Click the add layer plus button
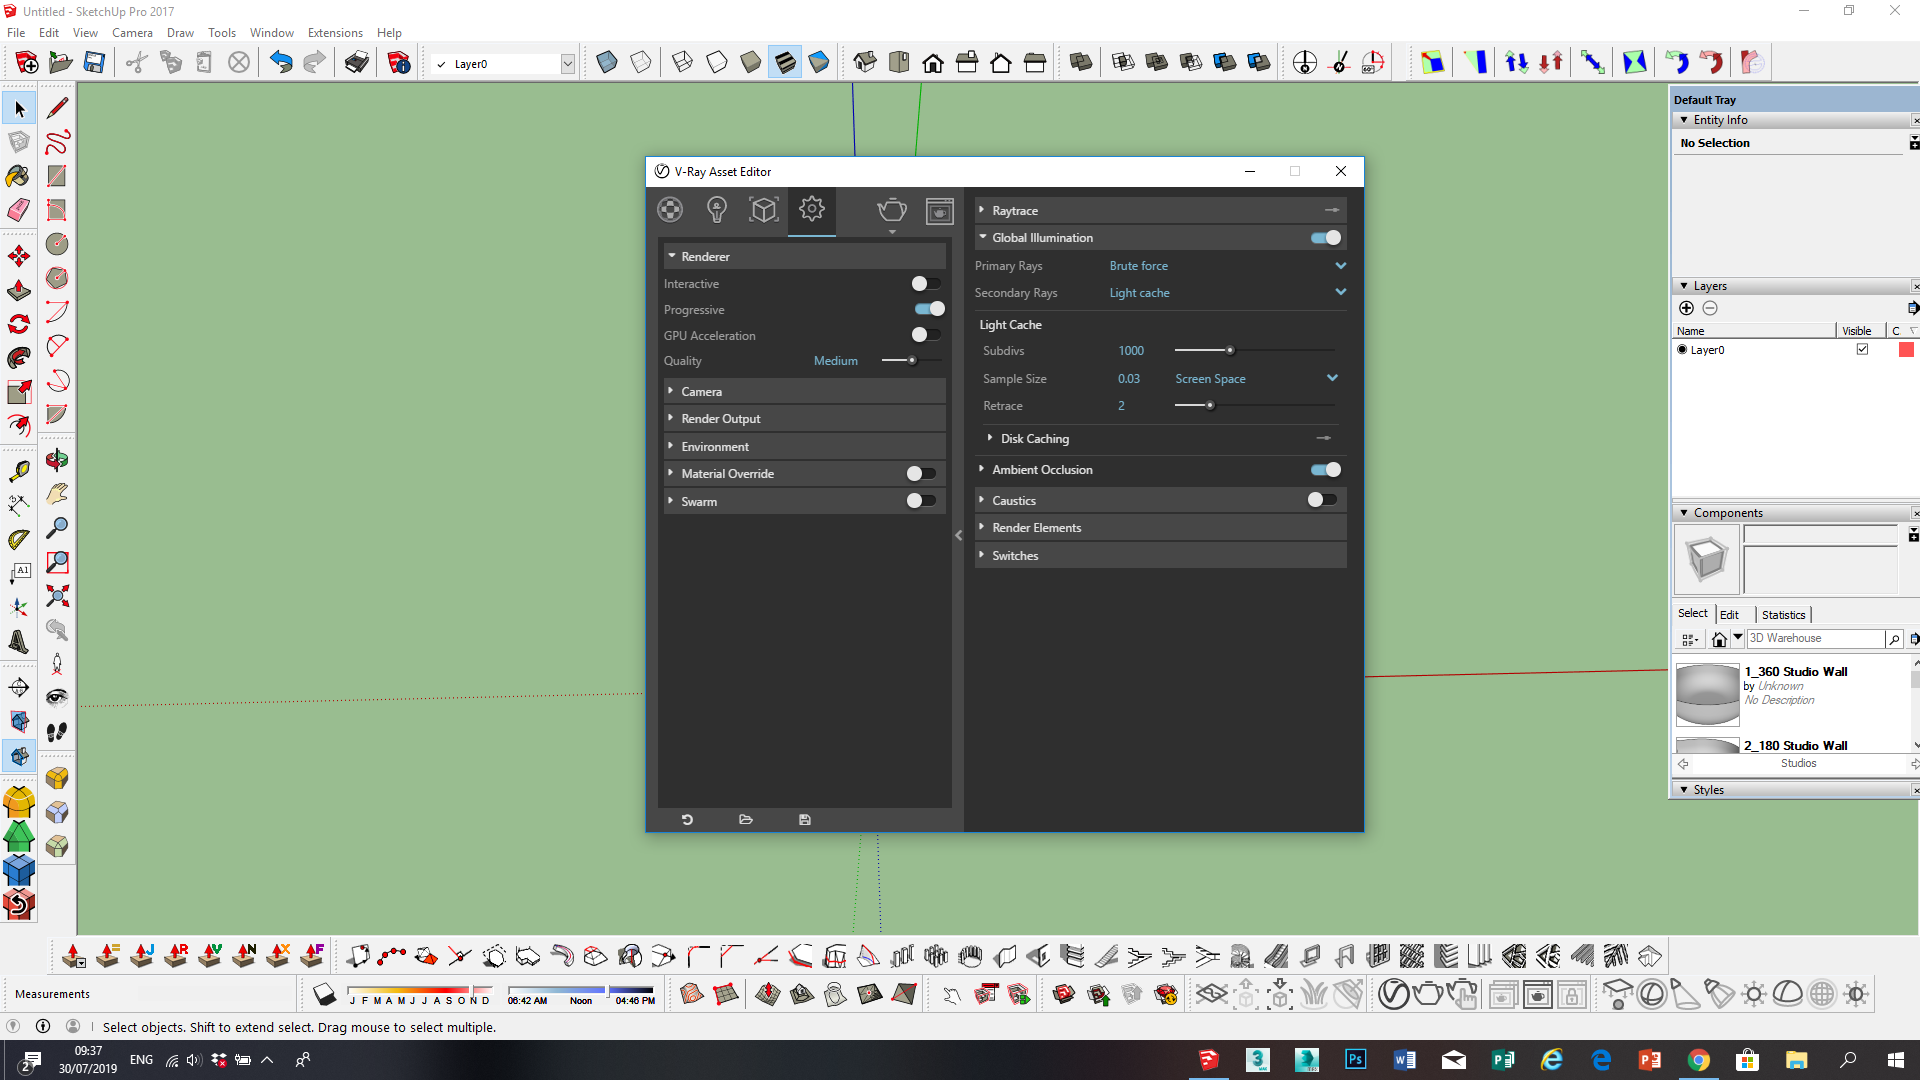This screenshot has width=1920, height=1080. pos(1686,308)
